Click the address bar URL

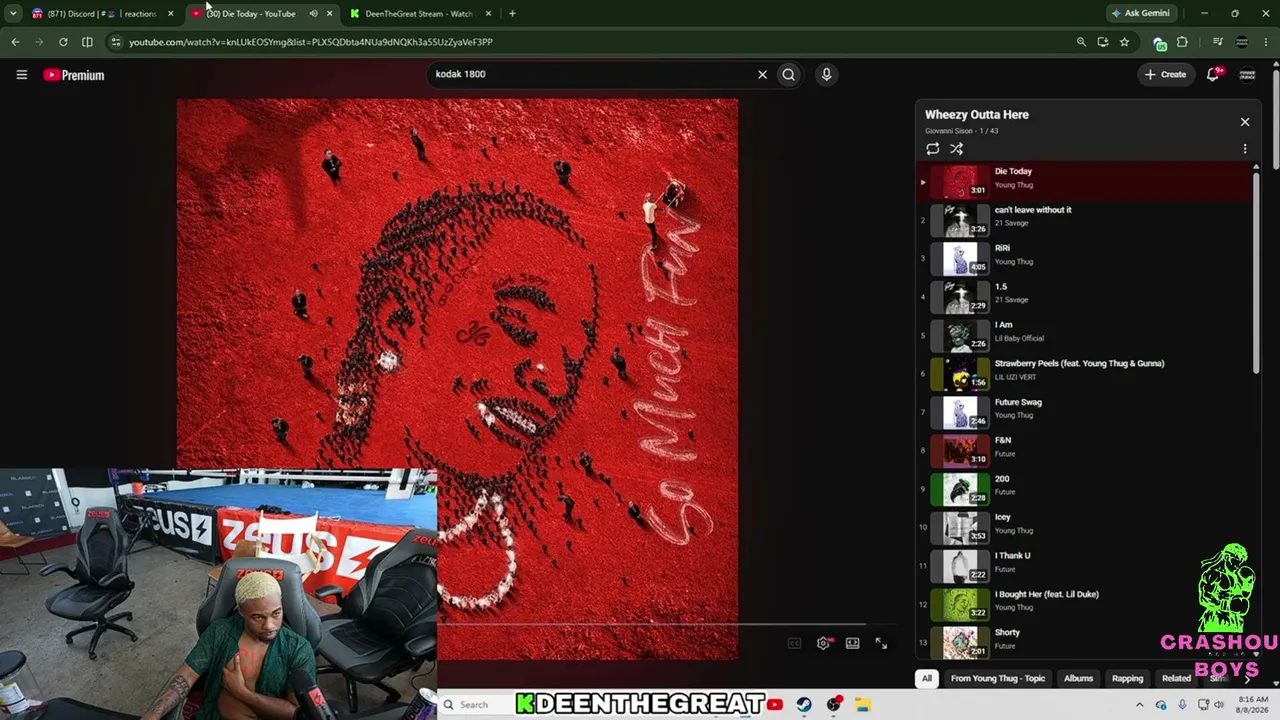coord(311,42)
